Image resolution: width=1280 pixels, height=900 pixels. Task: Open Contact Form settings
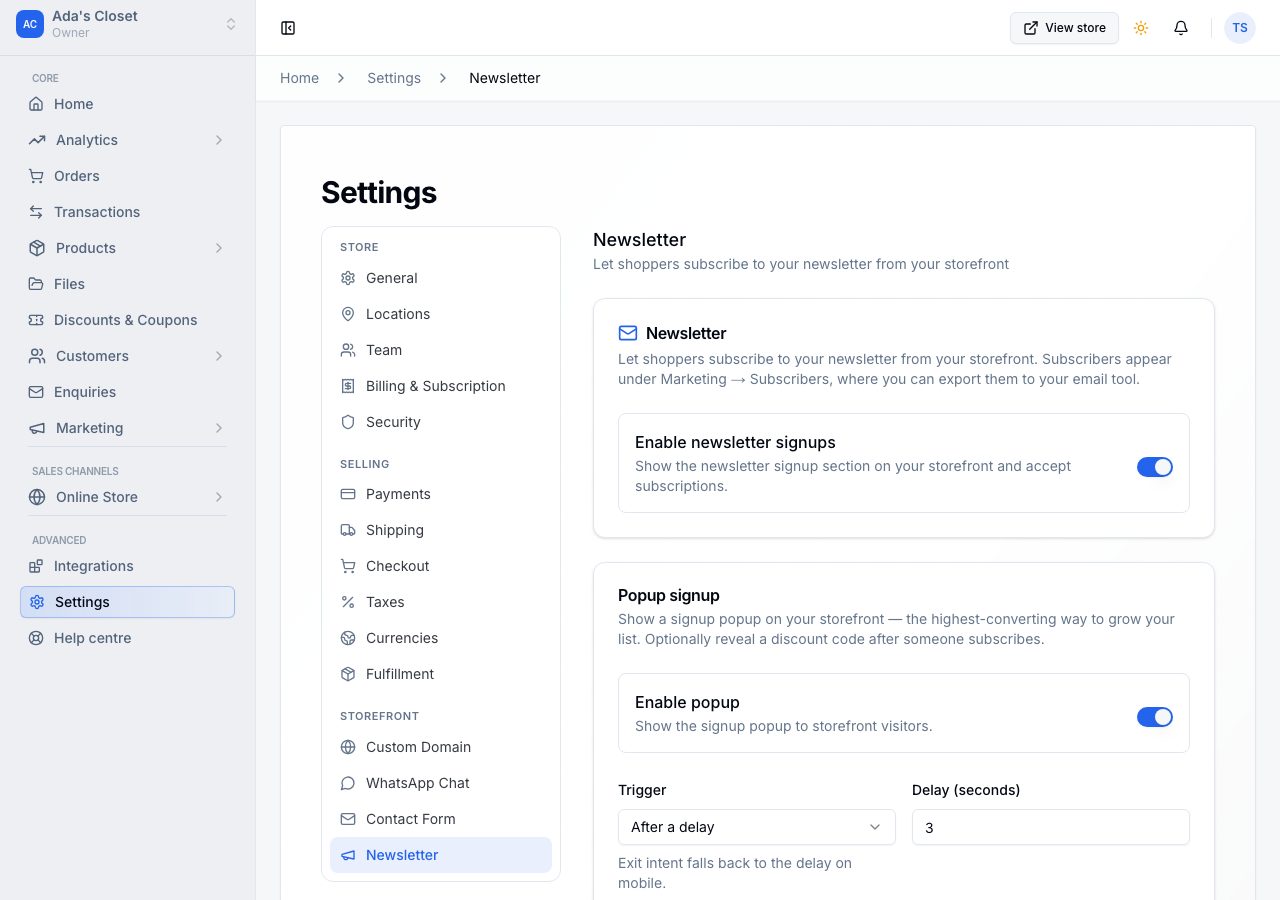[441, 819]
